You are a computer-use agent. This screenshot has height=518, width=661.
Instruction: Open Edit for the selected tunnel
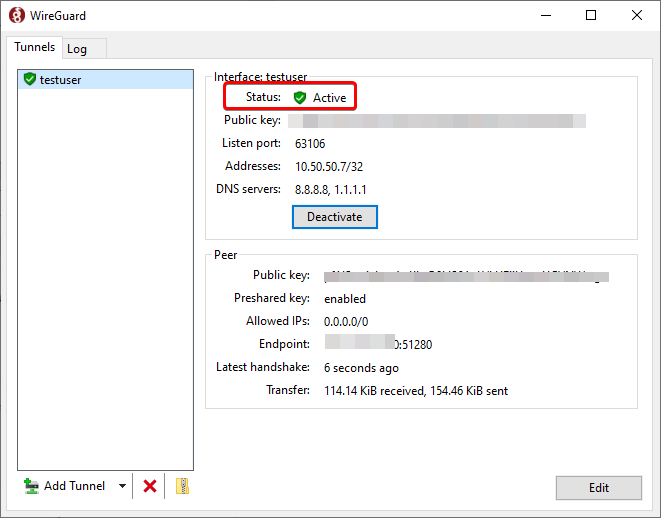click(598, 488)
